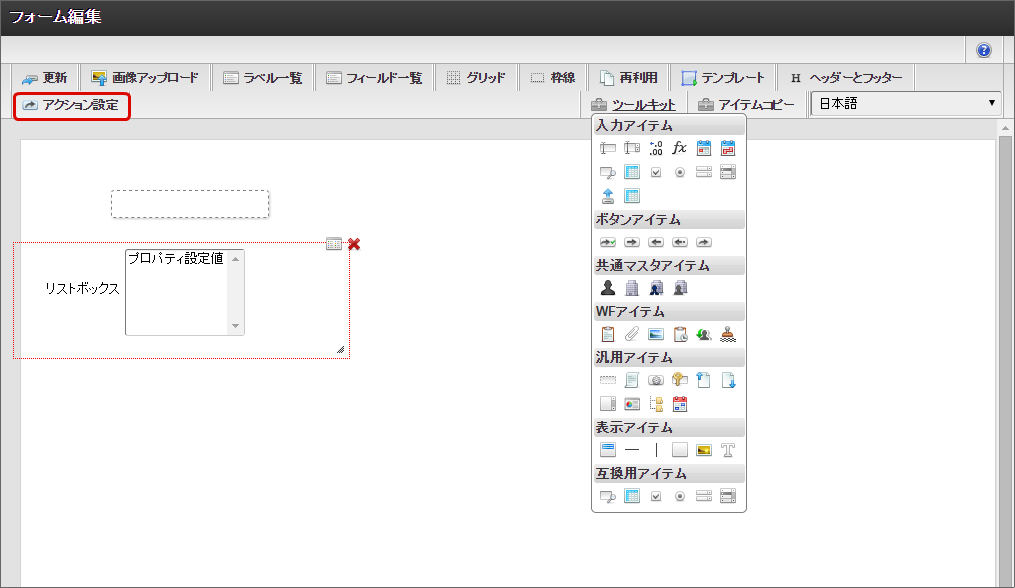
Task: Select the stamp icon in WF items
Action: pos(728,335)
